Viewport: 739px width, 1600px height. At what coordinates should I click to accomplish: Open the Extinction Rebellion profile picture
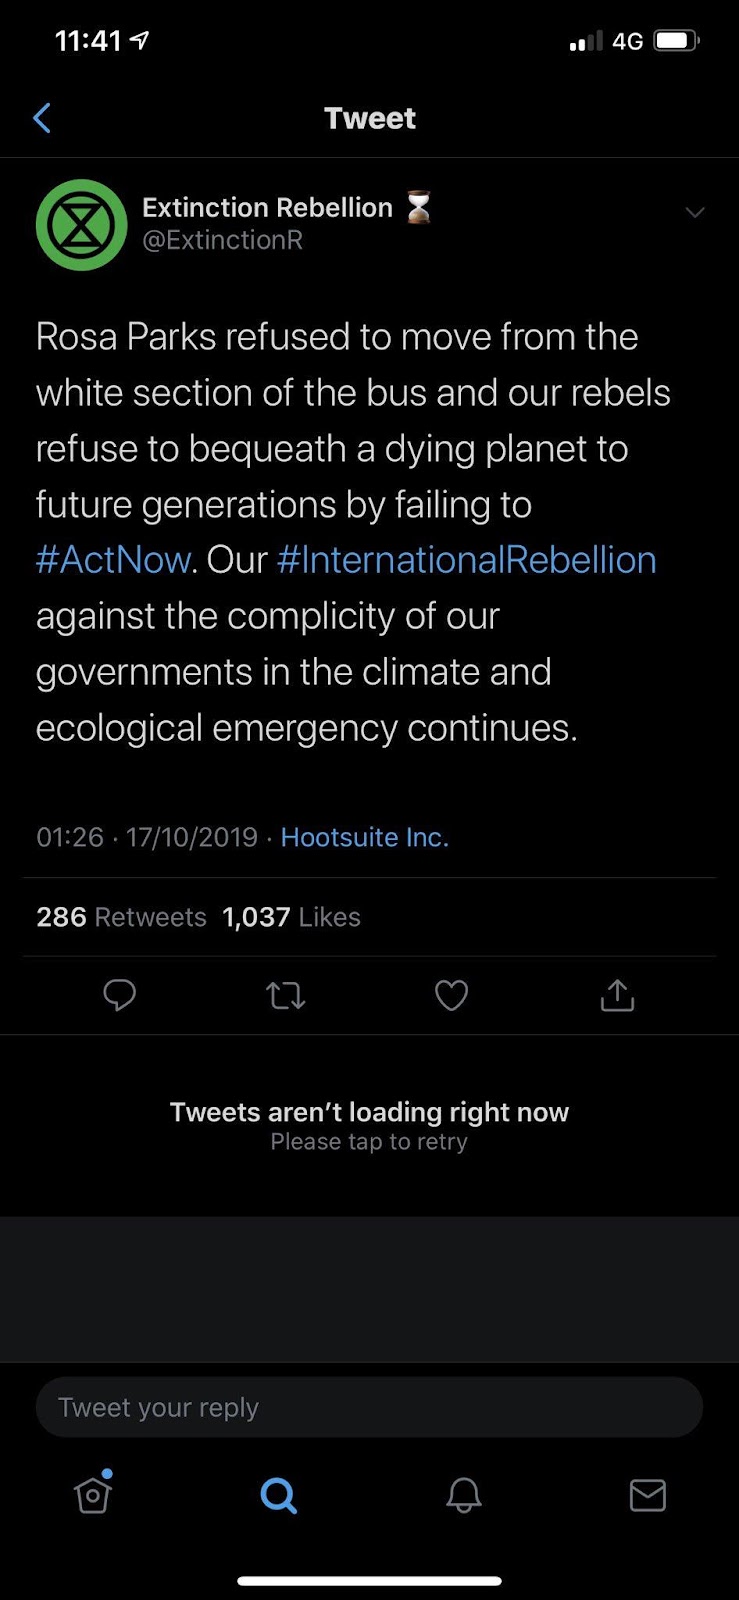pos(81,225)
